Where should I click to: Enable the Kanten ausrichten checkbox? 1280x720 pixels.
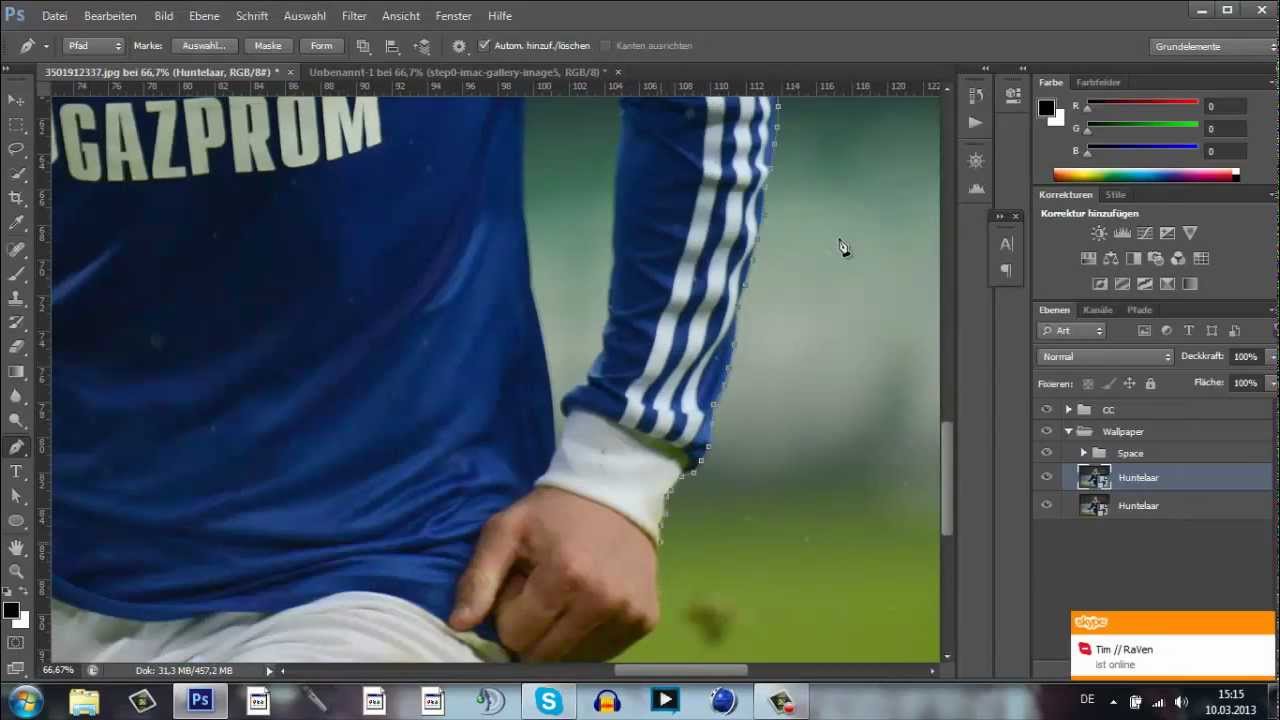click(x=607, y=45)
